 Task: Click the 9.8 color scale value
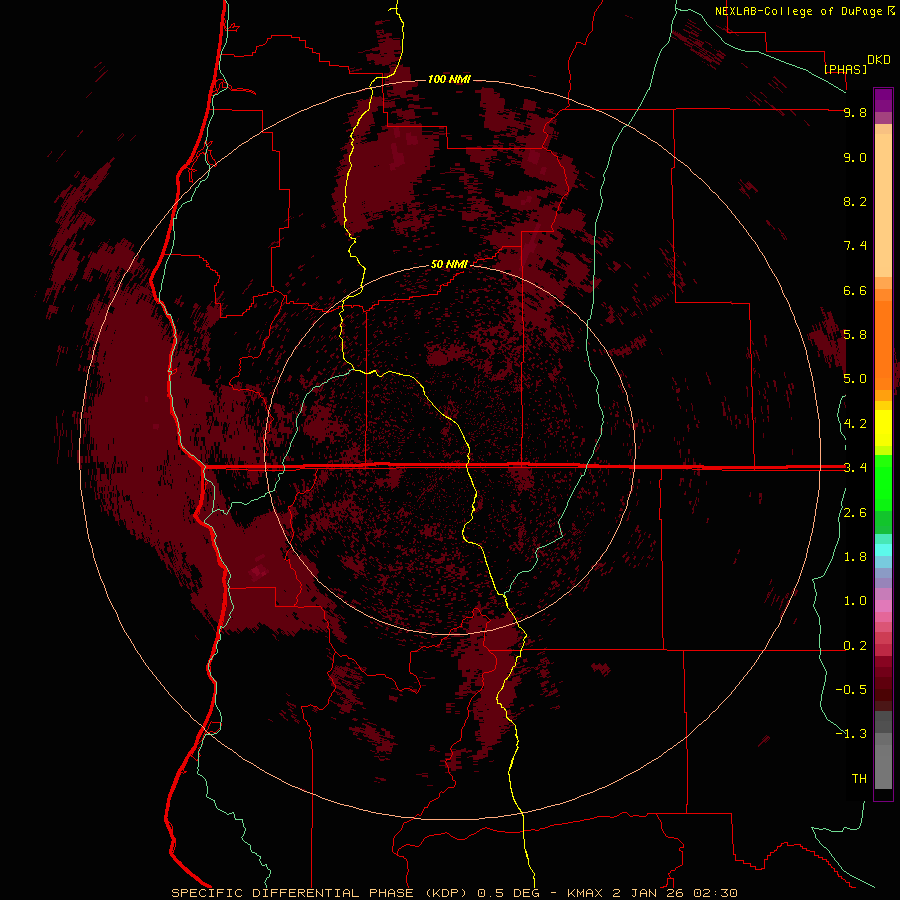point(855,112)
